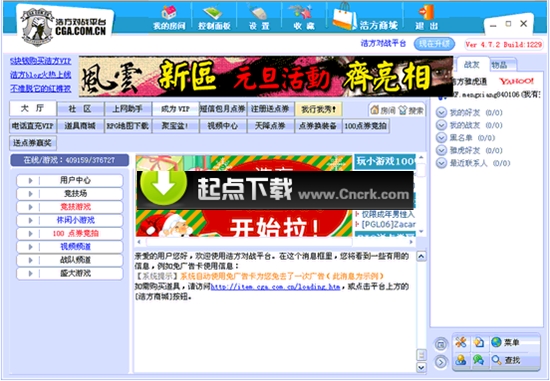Click the yellow note icon beside 菜单
Image resolution: width=550 pixels, height=381 pixels.
coord(478,342)
